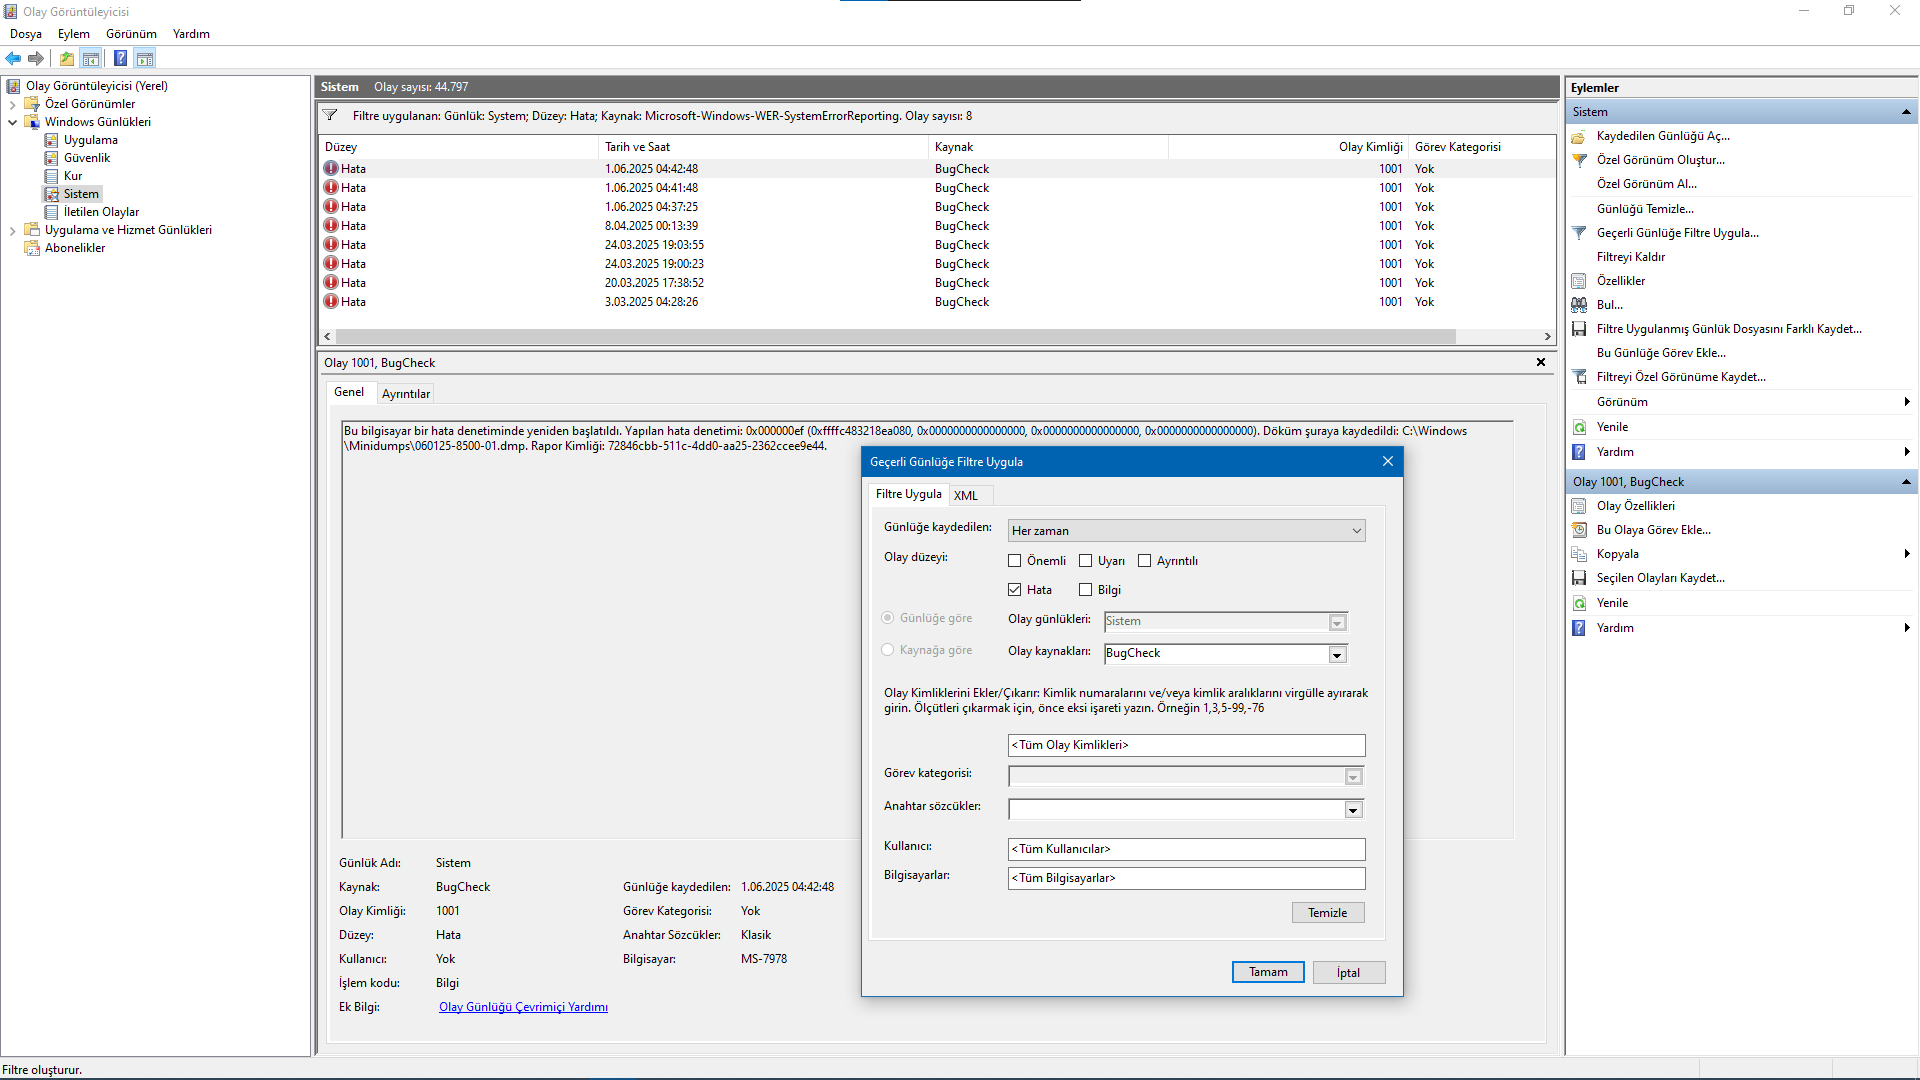Toggle the console tree toolbar icon
This screenshot has height=1080, width=1920.
(x=91, y=58)
